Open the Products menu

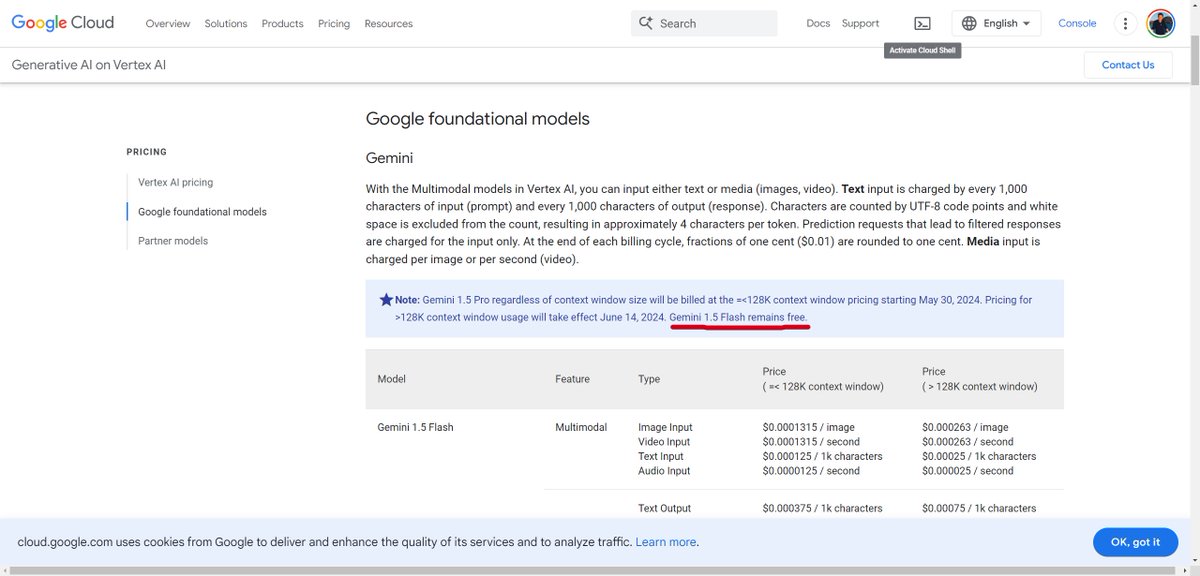pyautogui.click(x=282, y=23)
